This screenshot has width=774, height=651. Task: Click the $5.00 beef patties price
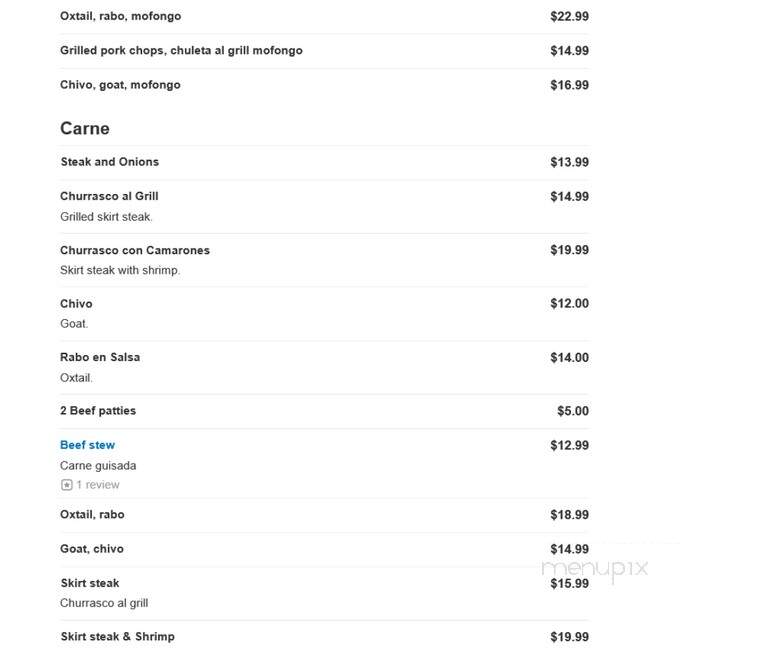(x=573, y=411)
